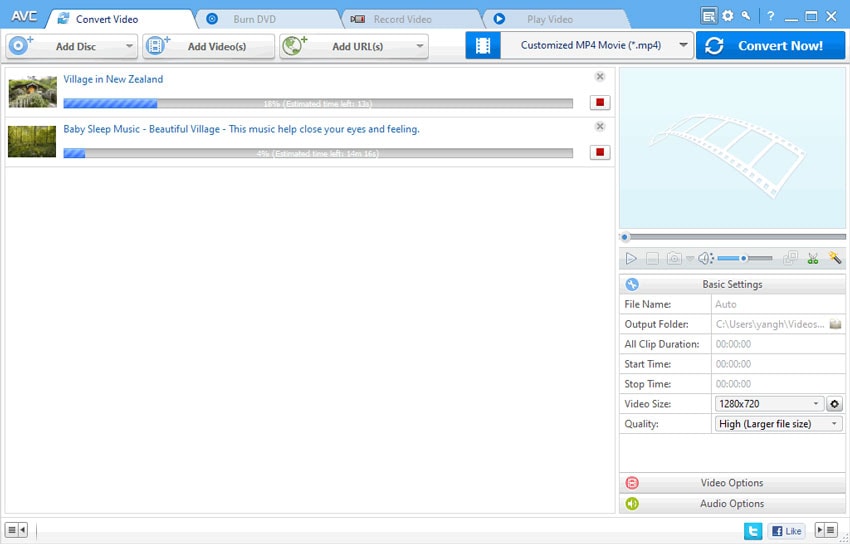Stop converting Village in New Zealand
850x544 pixels.
[600, 102]
